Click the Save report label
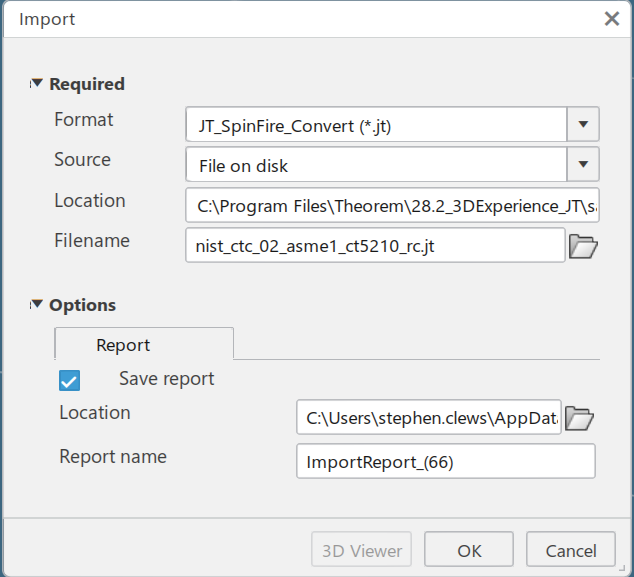 pos(167,379)
